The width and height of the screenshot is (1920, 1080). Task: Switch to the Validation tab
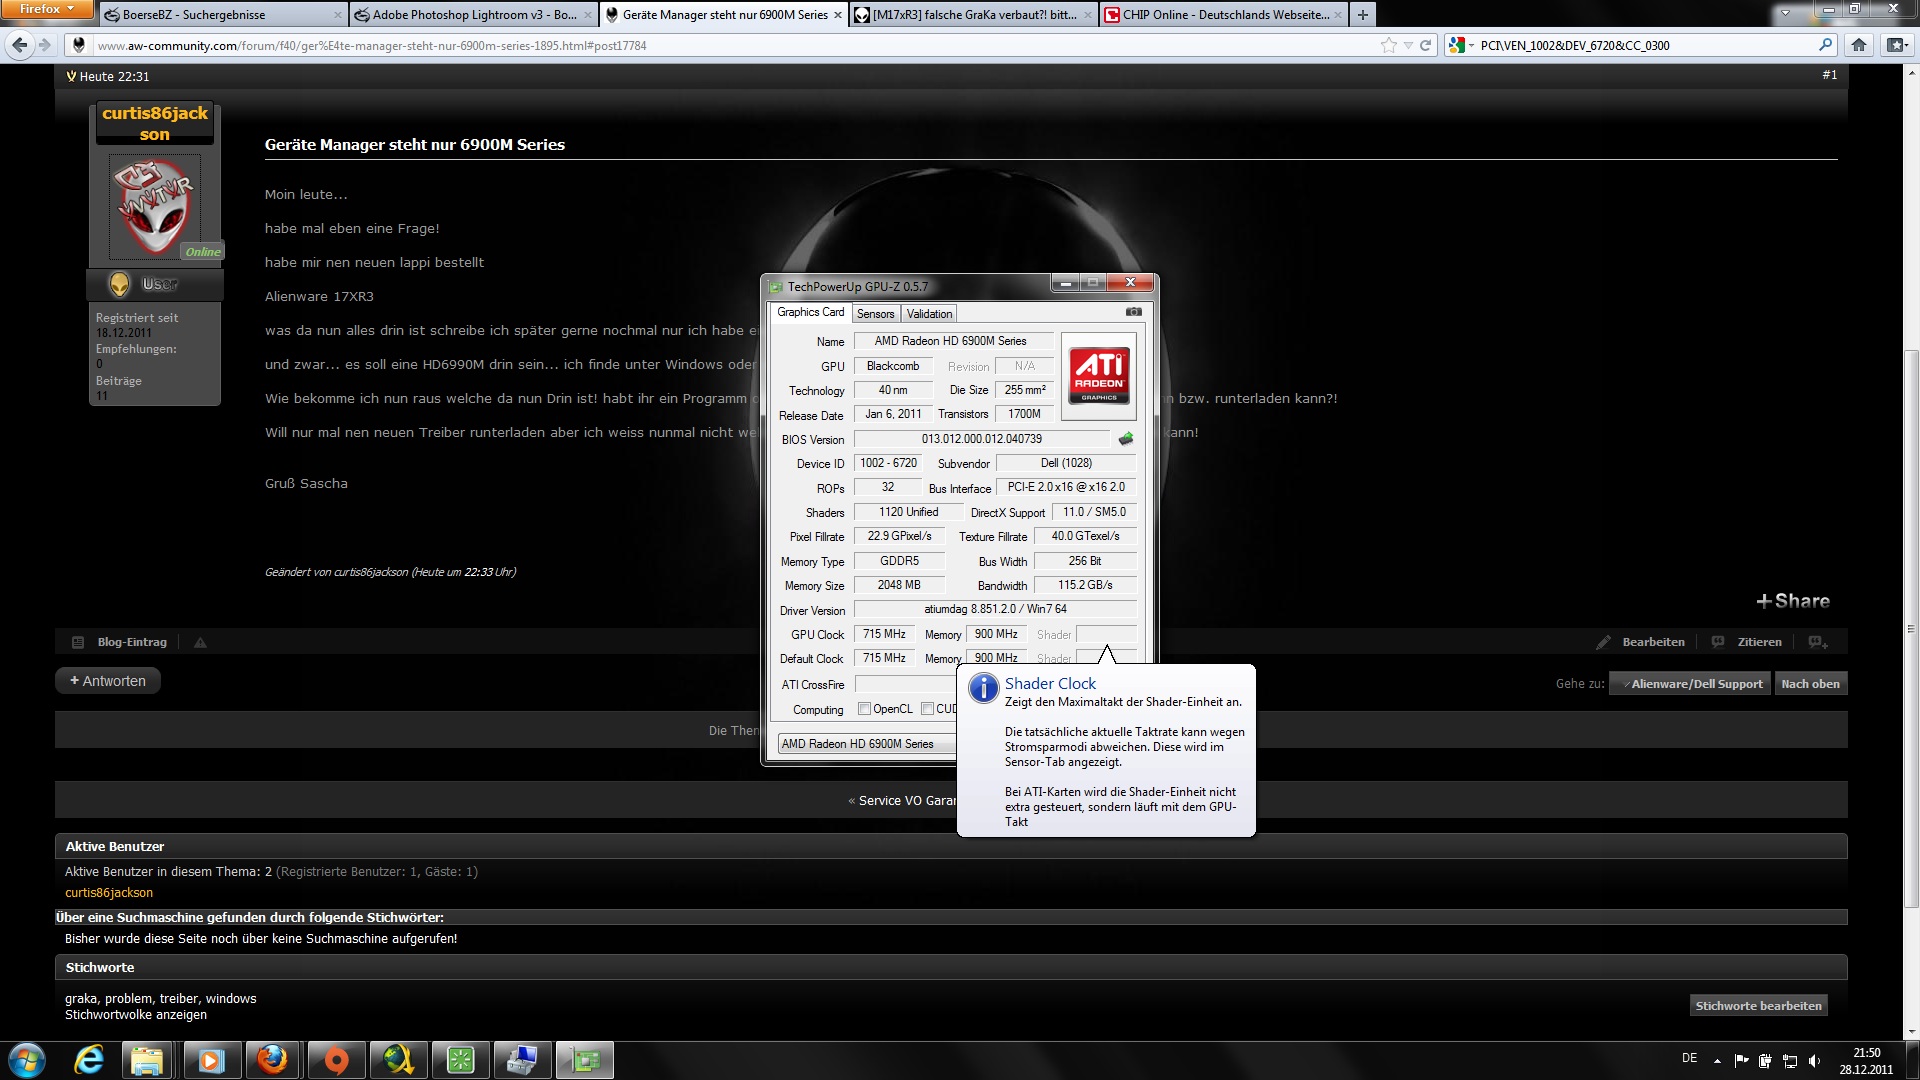[x=929, y=314]
